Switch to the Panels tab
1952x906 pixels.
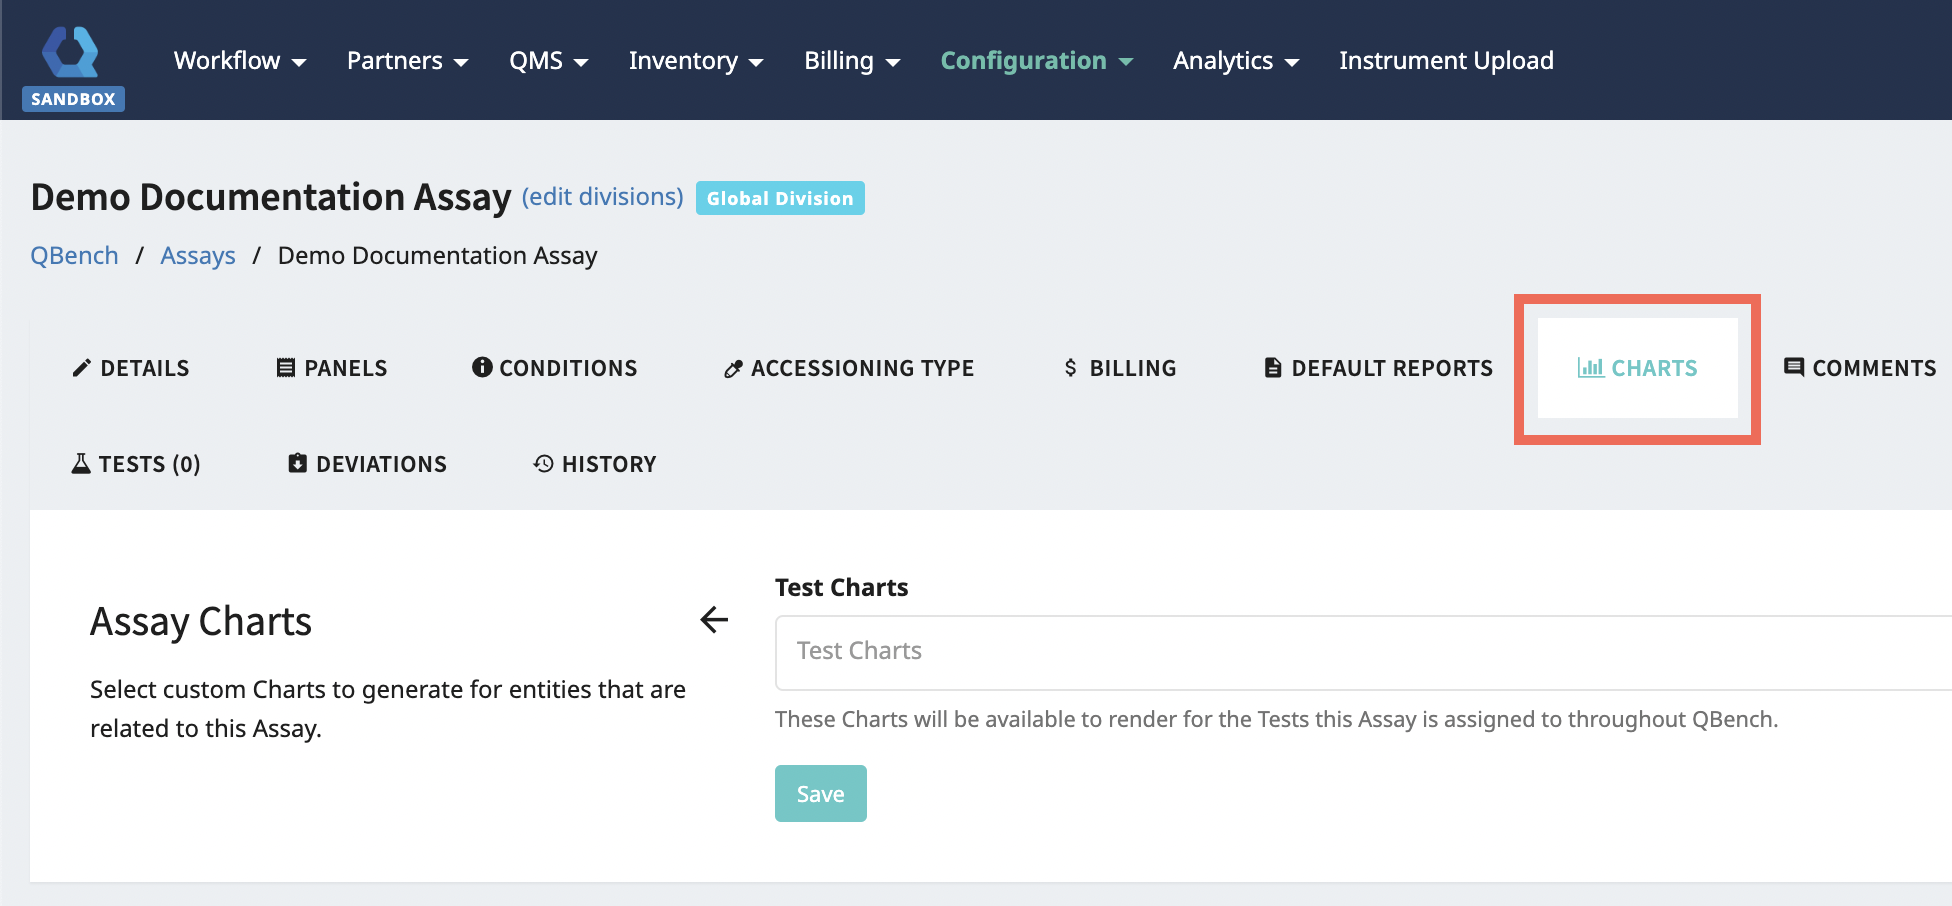(x=331, y=368)
